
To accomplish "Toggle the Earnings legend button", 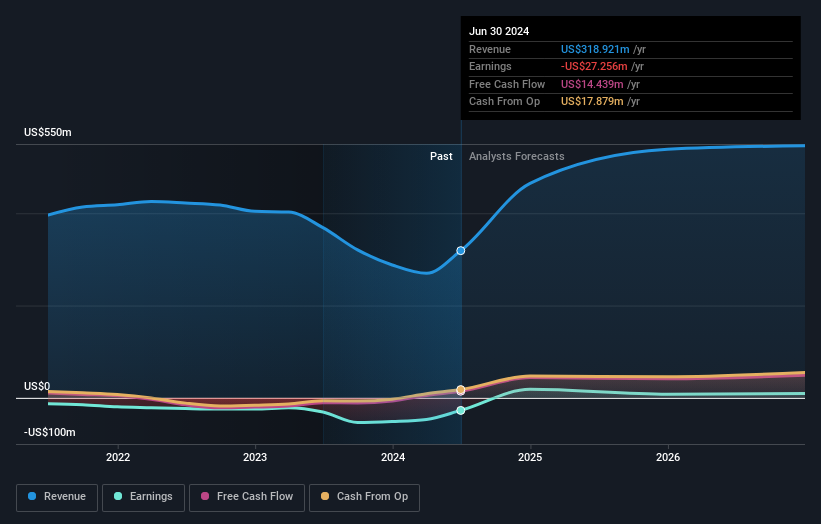I will pos(143,497).
